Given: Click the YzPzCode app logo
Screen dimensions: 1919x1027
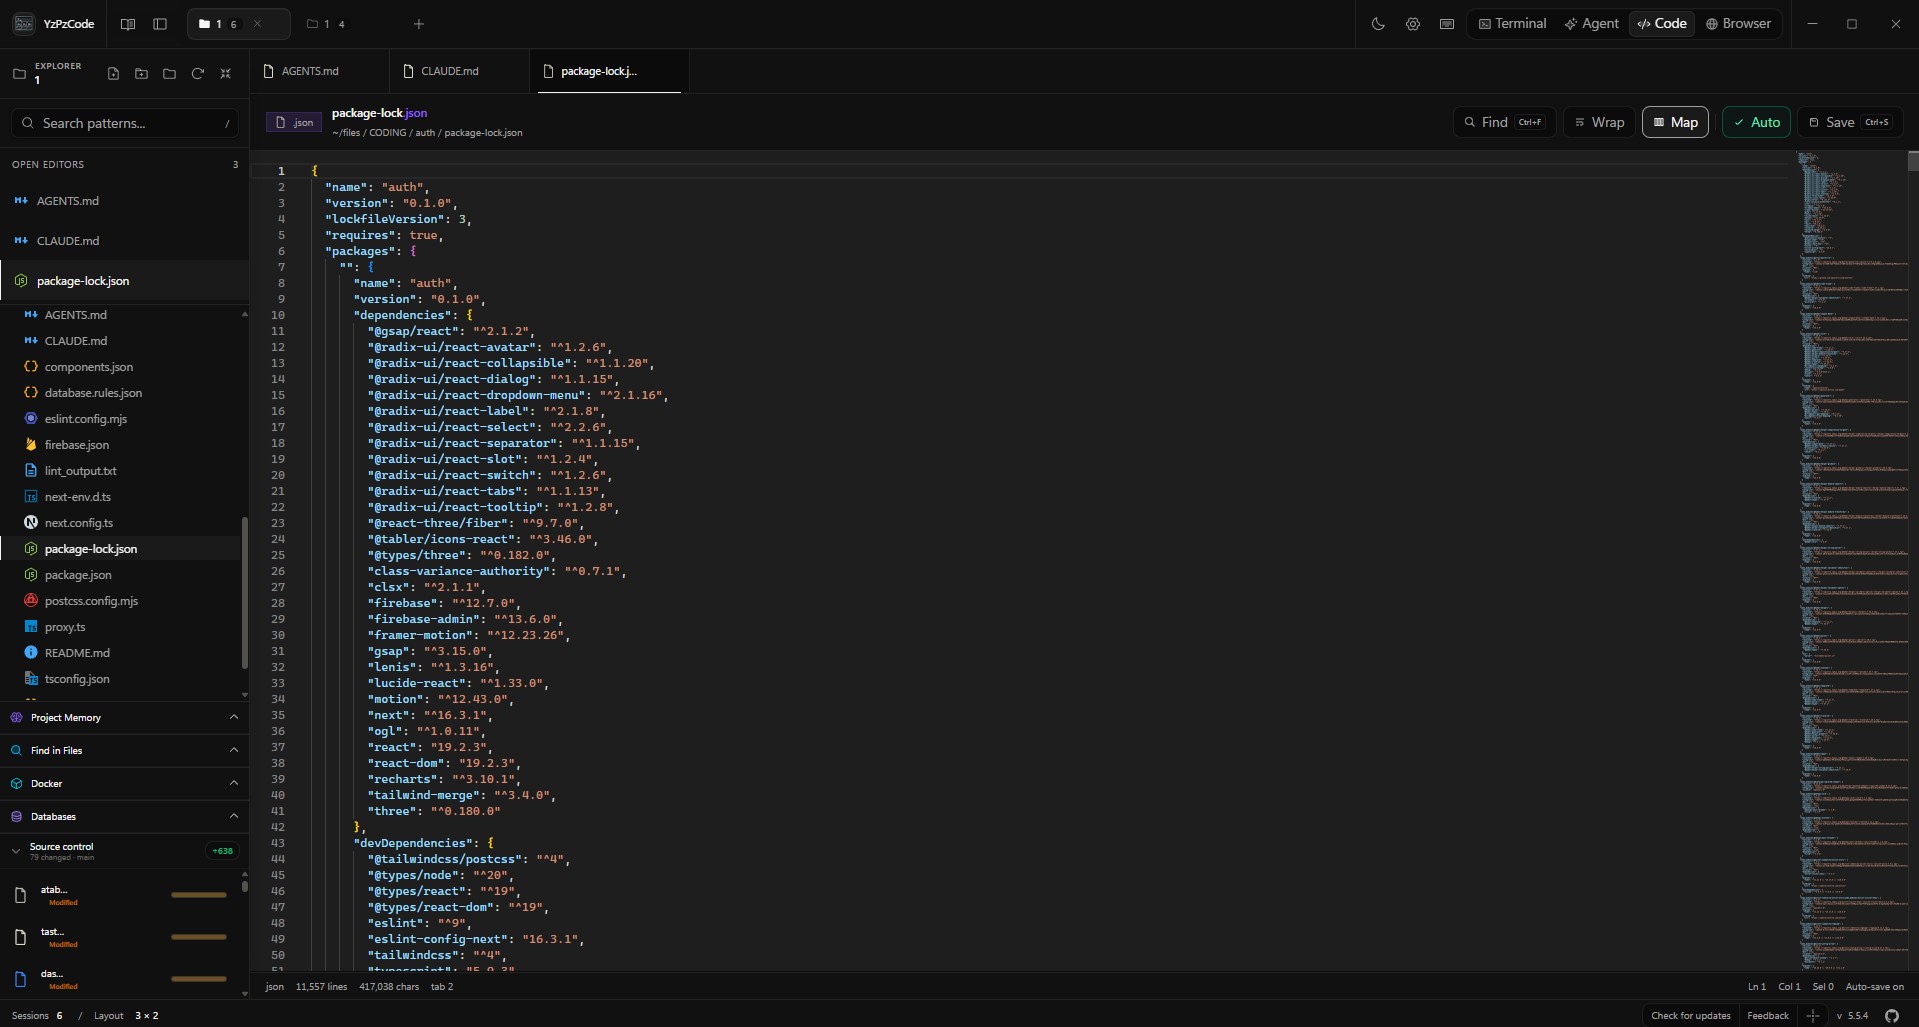Looking at the screenshot, I should tap(23, 24).
